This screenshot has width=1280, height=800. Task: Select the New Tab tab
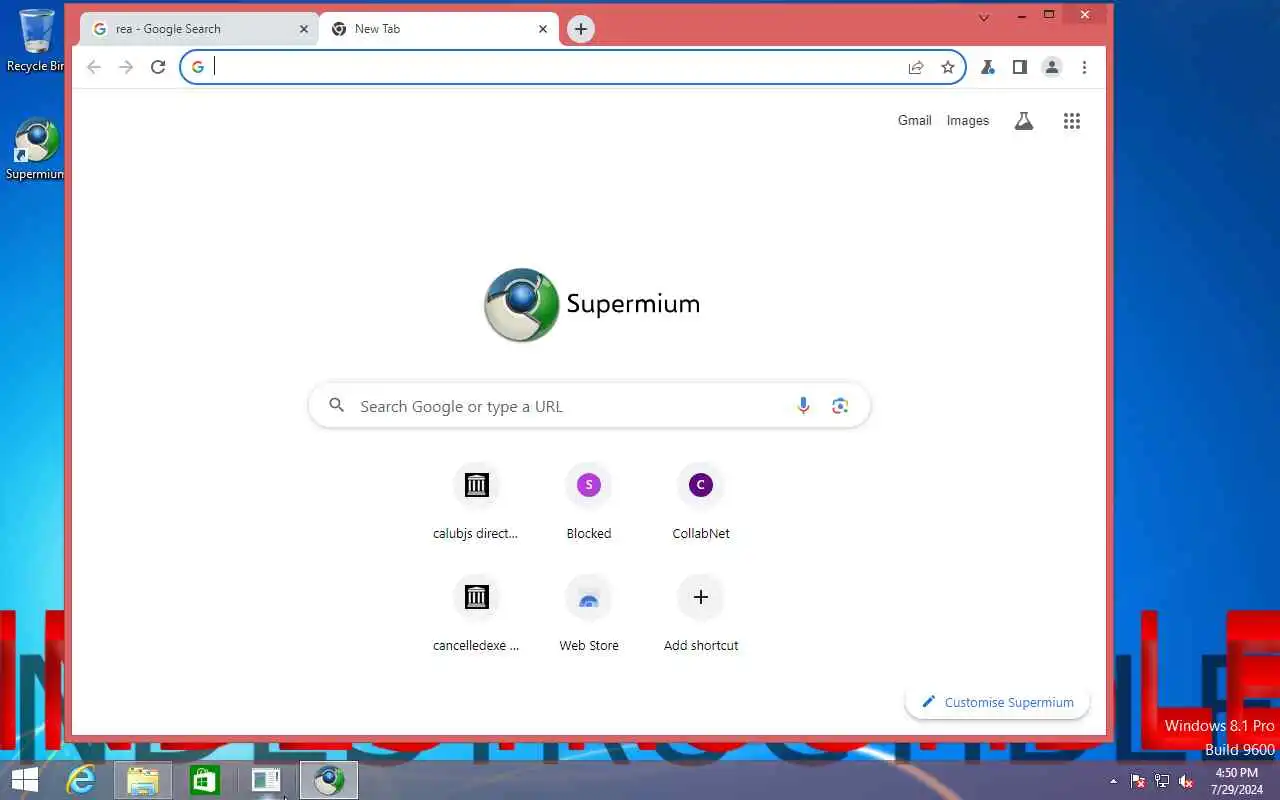coord(439,29)
